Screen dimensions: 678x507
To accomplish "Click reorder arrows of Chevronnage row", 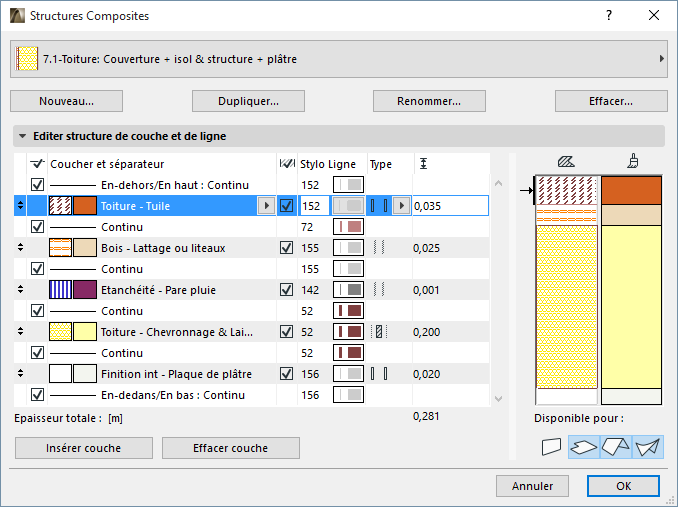I will 20,332.
